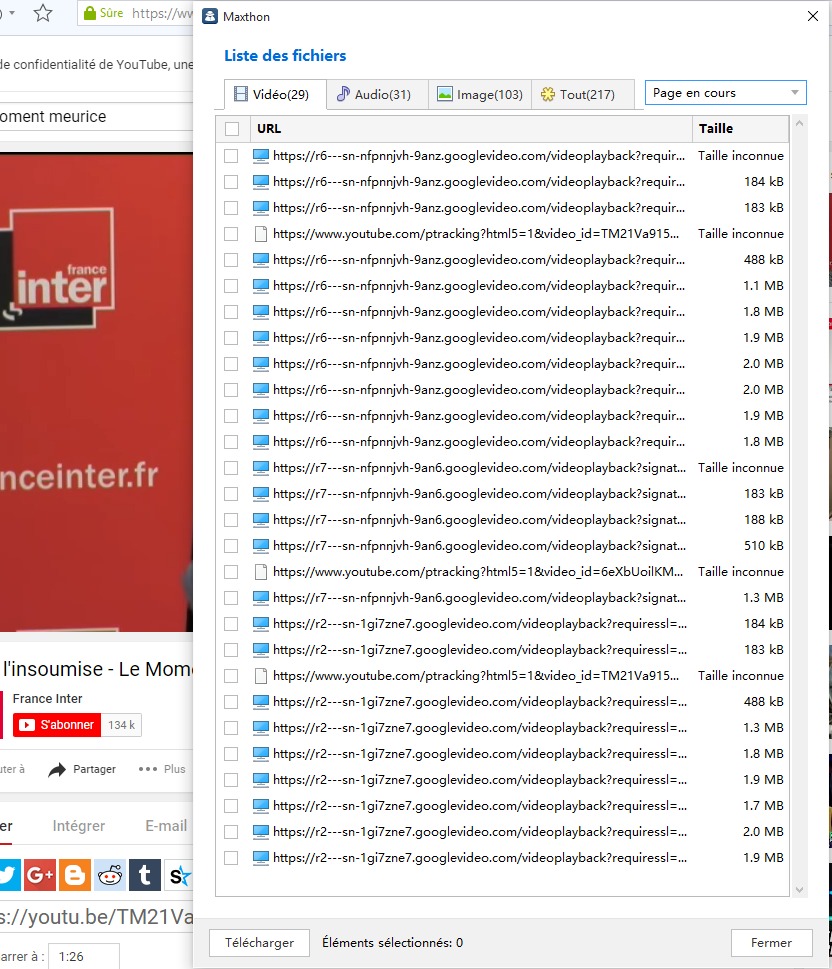
Task: Click the Télécharger button
Action: pyautogui.click(x=259, y=942)
